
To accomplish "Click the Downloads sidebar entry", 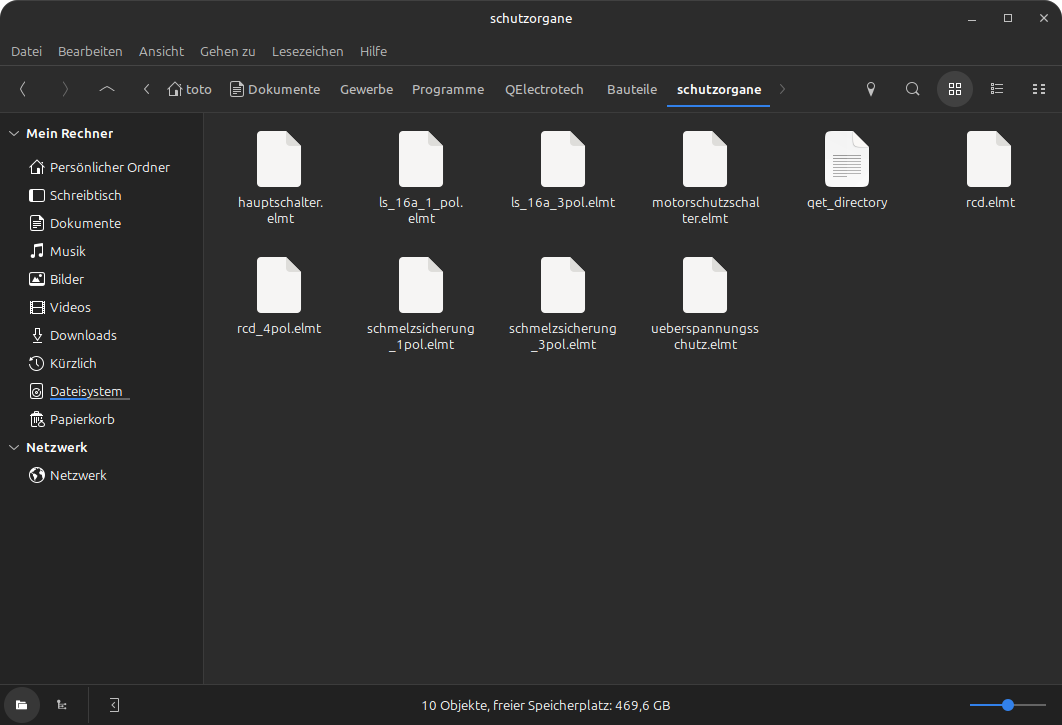I will coord(83,335).
